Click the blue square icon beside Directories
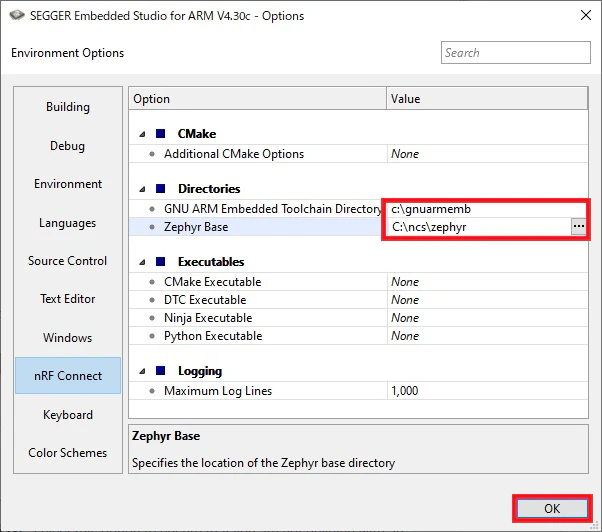The image size is (602, 532). tap(160, 188)
